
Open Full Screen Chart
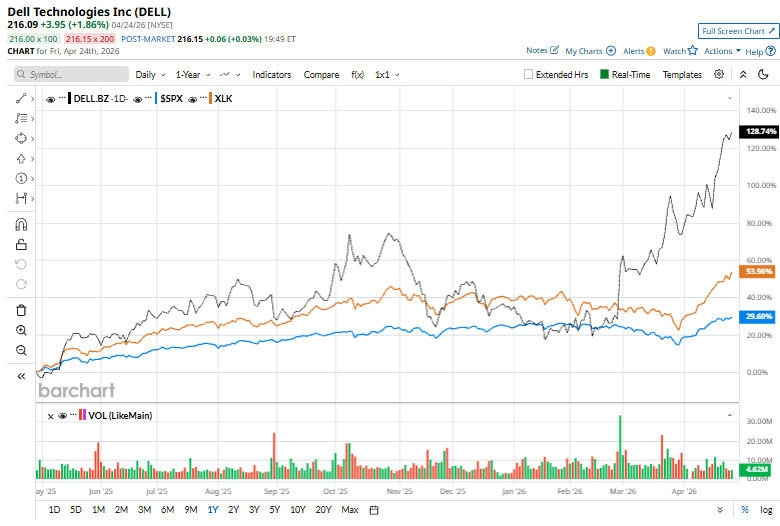[738, 31]
